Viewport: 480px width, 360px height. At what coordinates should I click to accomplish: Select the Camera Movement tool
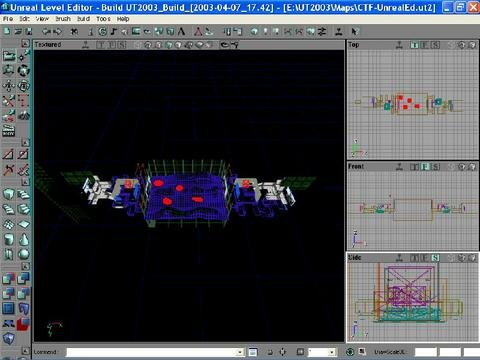point(9,56)
